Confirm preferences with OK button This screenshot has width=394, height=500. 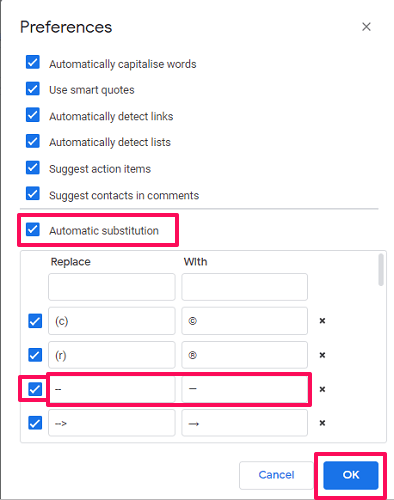point(351,475)
